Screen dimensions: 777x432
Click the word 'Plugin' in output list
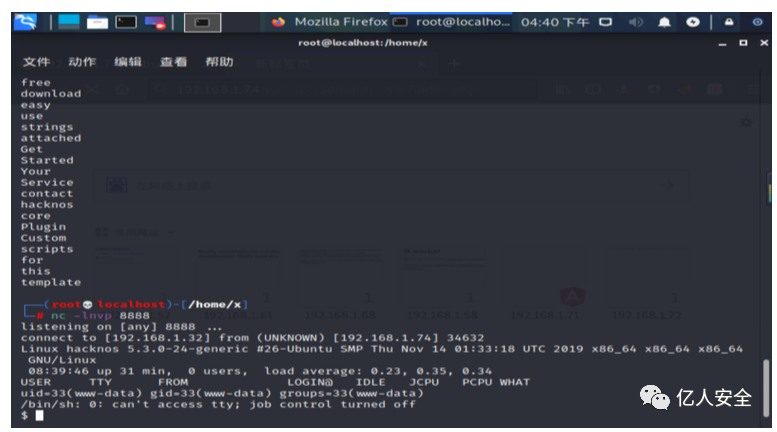(x=43, y=227)
